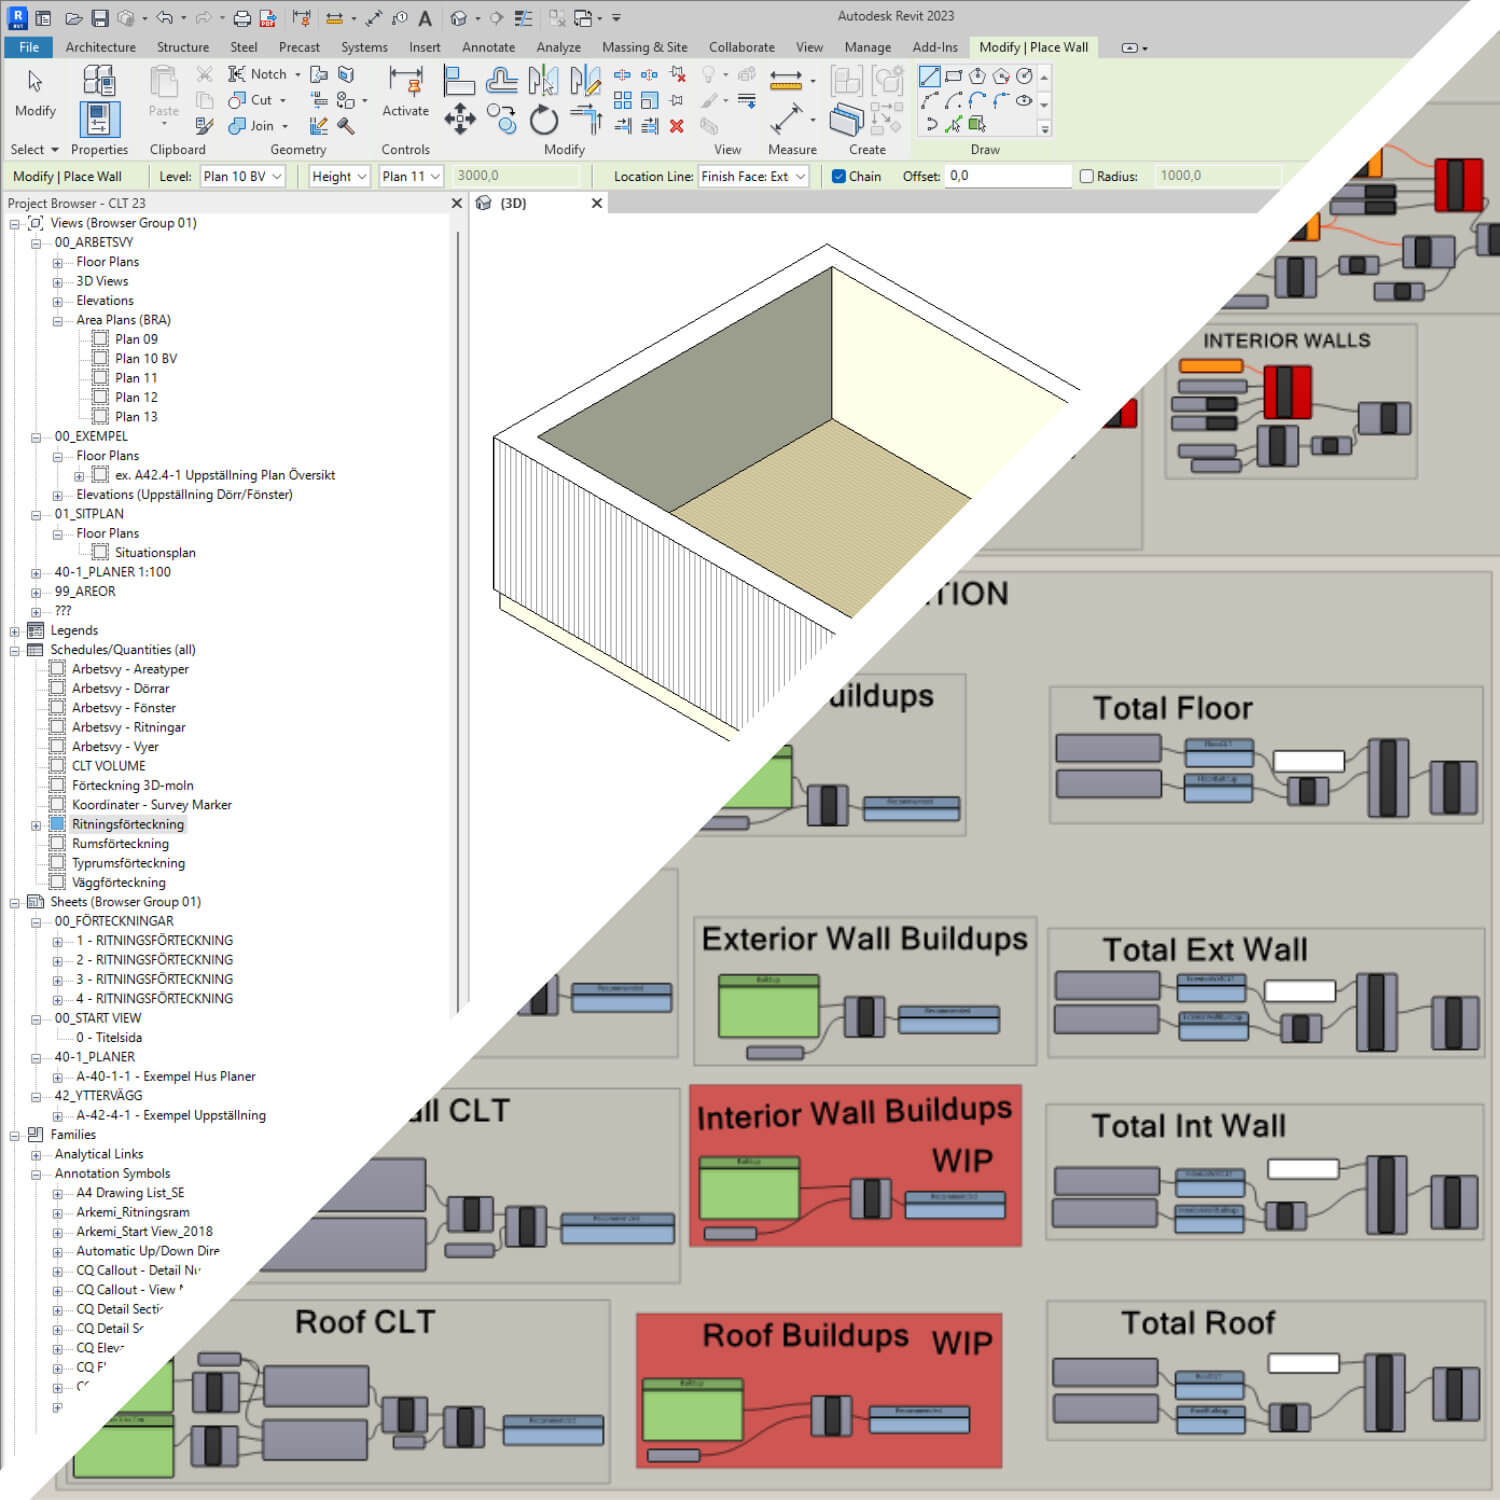
Task: Select Plan 10 BV in Area Plans
Action: tap(145, 359)
